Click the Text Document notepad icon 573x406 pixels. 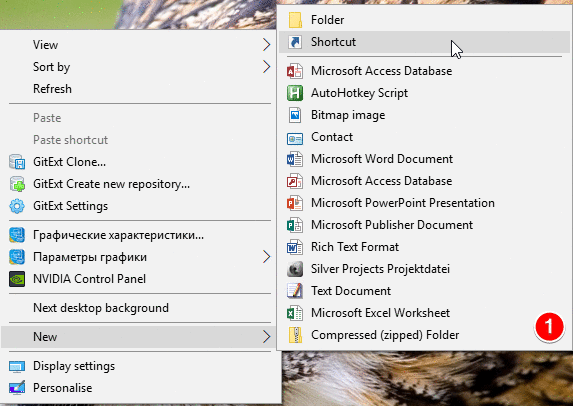point(295,291)
